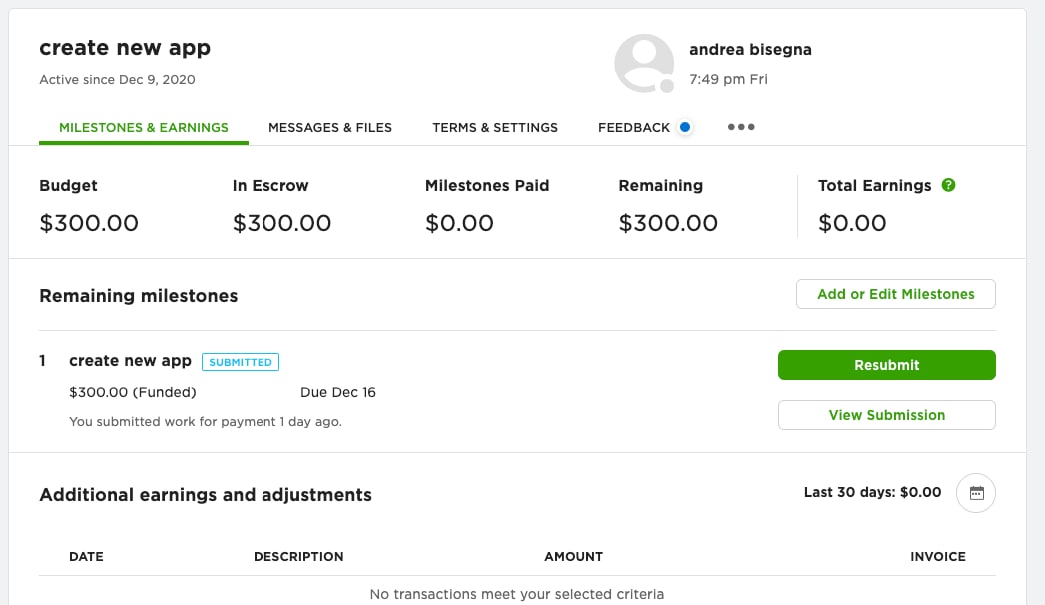This screenshot has height=605, width=1045.
Task: Open the calendar date filter icon
Action: click(976, 493)
